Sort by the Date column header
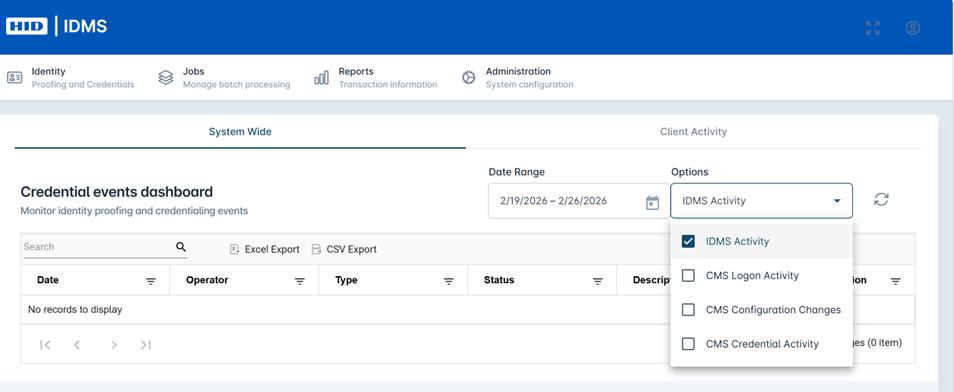The image size is (954, 392). (48, 280)
